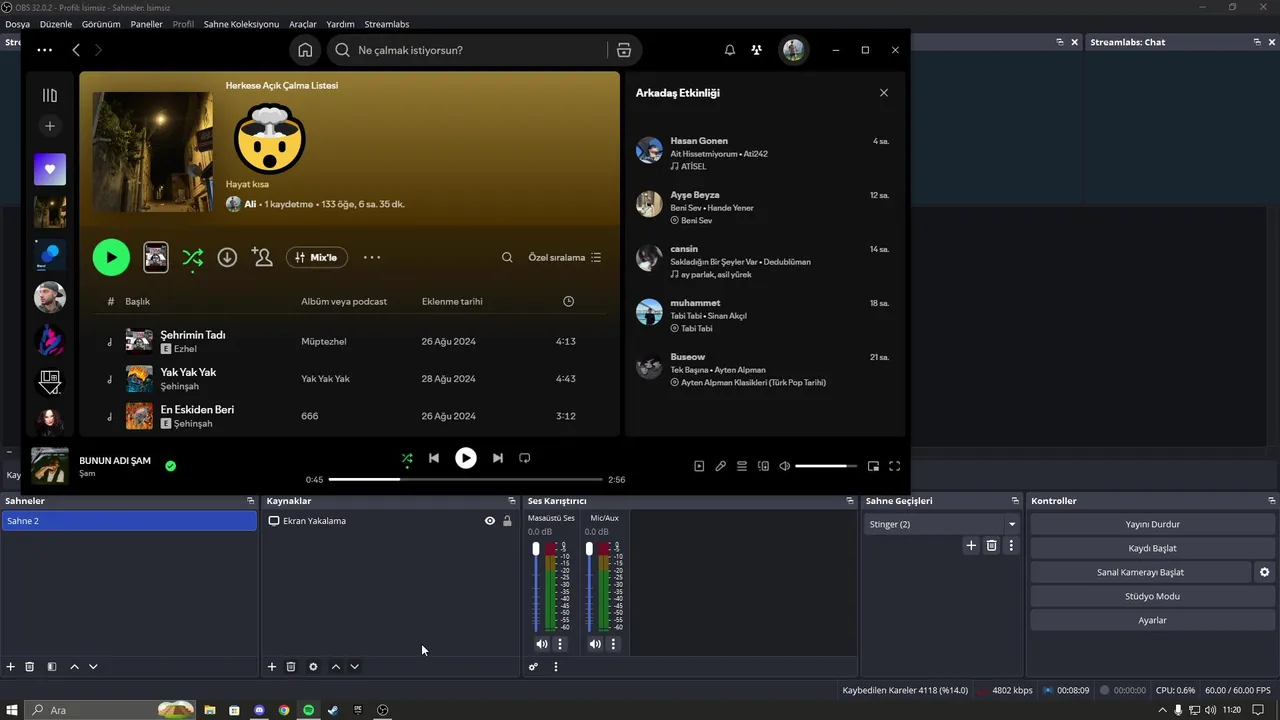
Task: Download the playlist with the arrow icon
Action: click(227, 257)
